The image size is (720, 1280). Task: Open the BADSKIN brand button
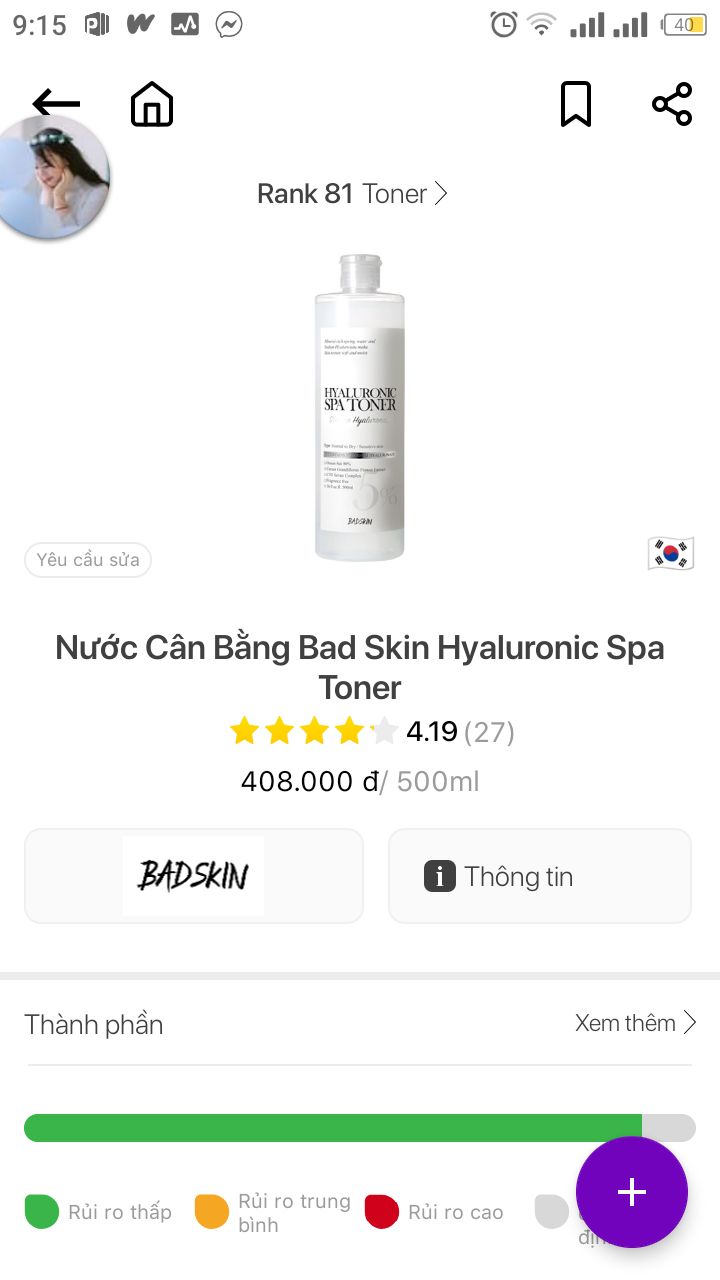[x=194, y=876]
